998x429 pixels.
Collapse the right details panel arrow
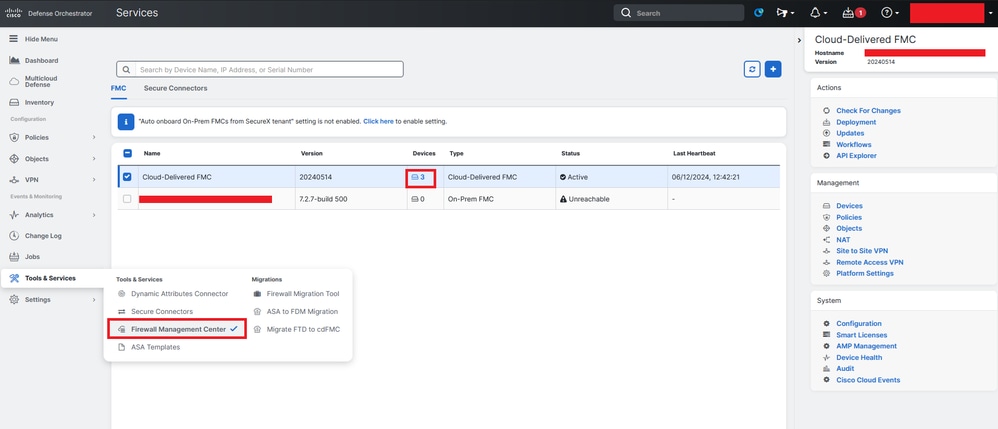coord(799,40)
